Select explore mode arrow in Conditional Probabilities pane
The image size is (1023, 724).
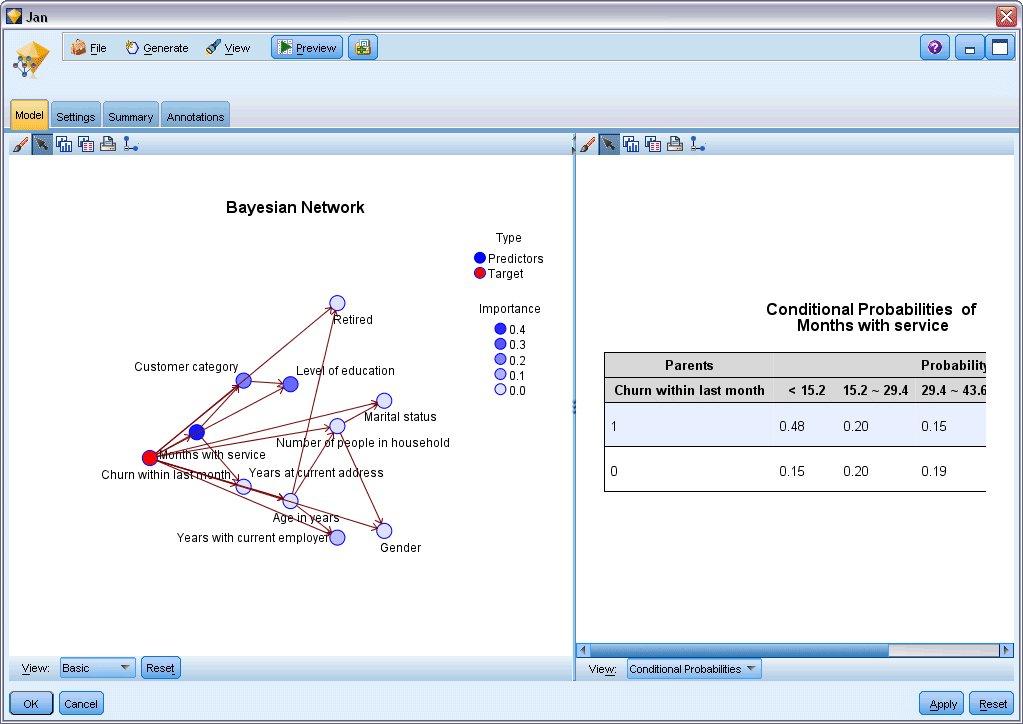tap(609, 144)
